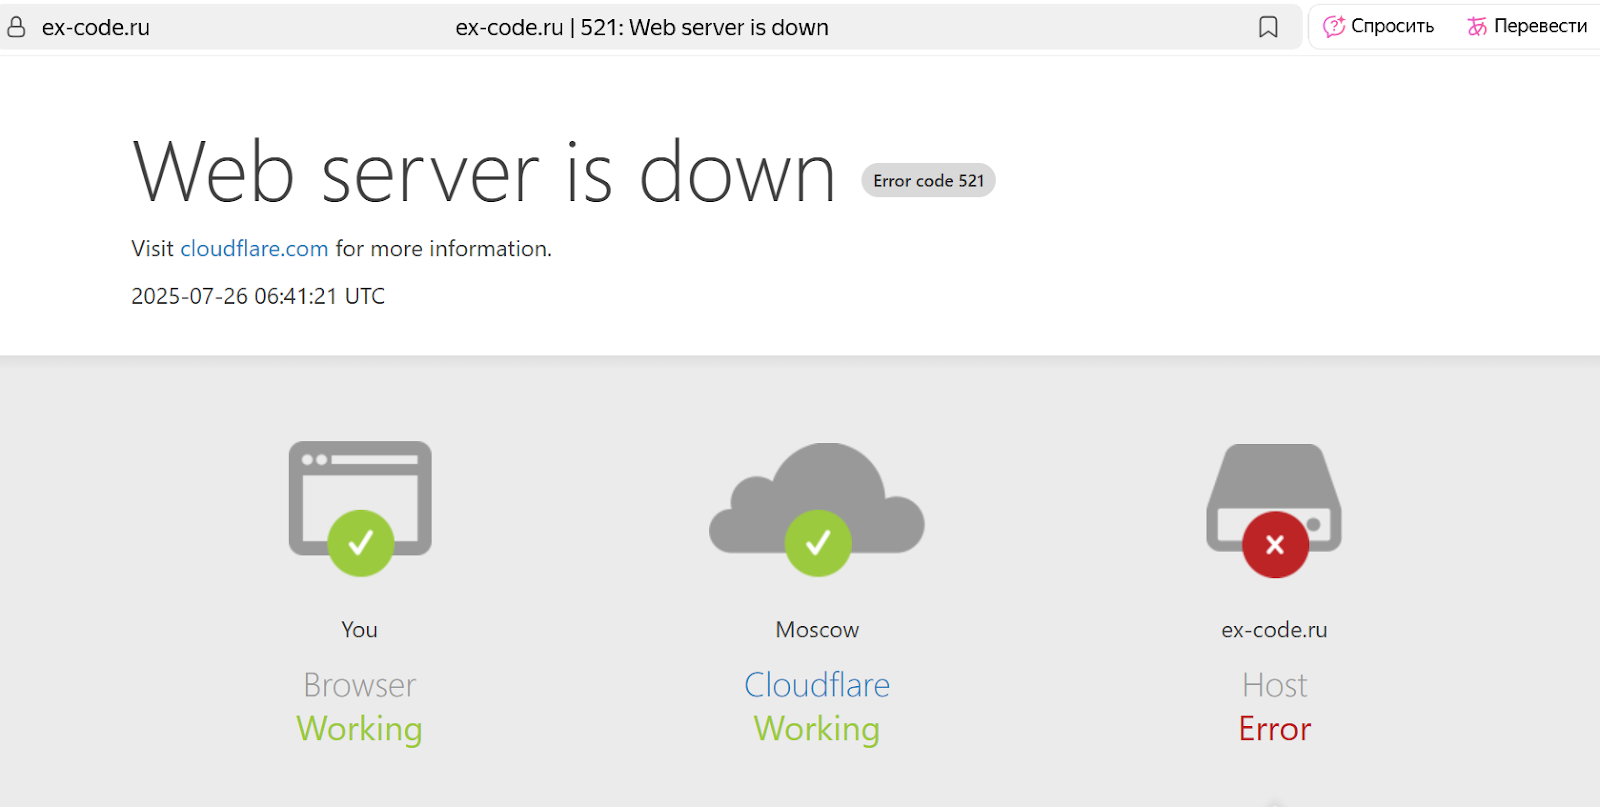
Task: Click the browser window icon above You
Action: 360,508
